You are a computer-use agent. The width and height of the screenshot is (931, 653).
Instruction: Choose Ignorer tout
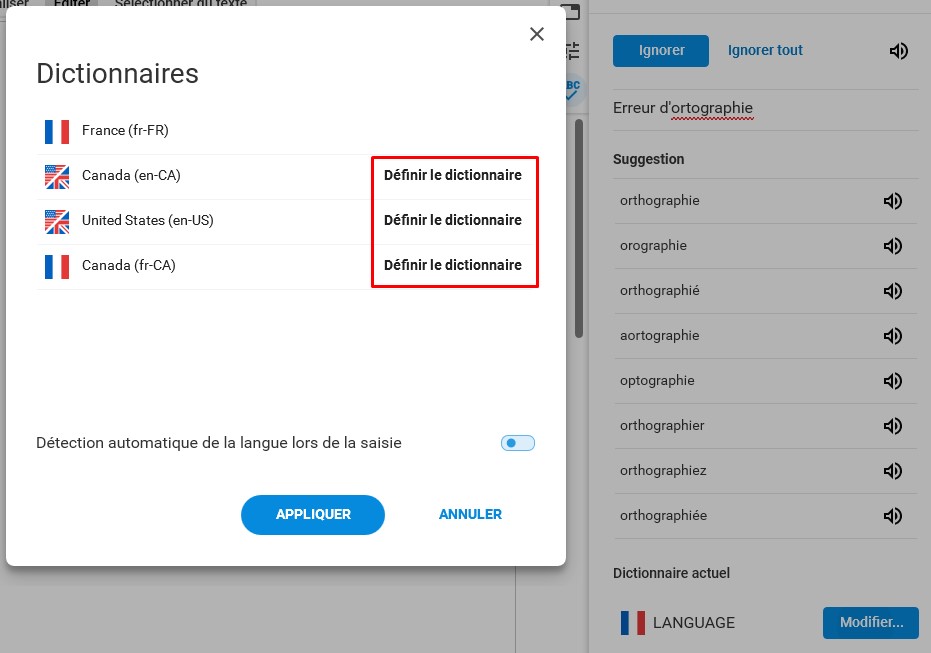tap(765, 50)
